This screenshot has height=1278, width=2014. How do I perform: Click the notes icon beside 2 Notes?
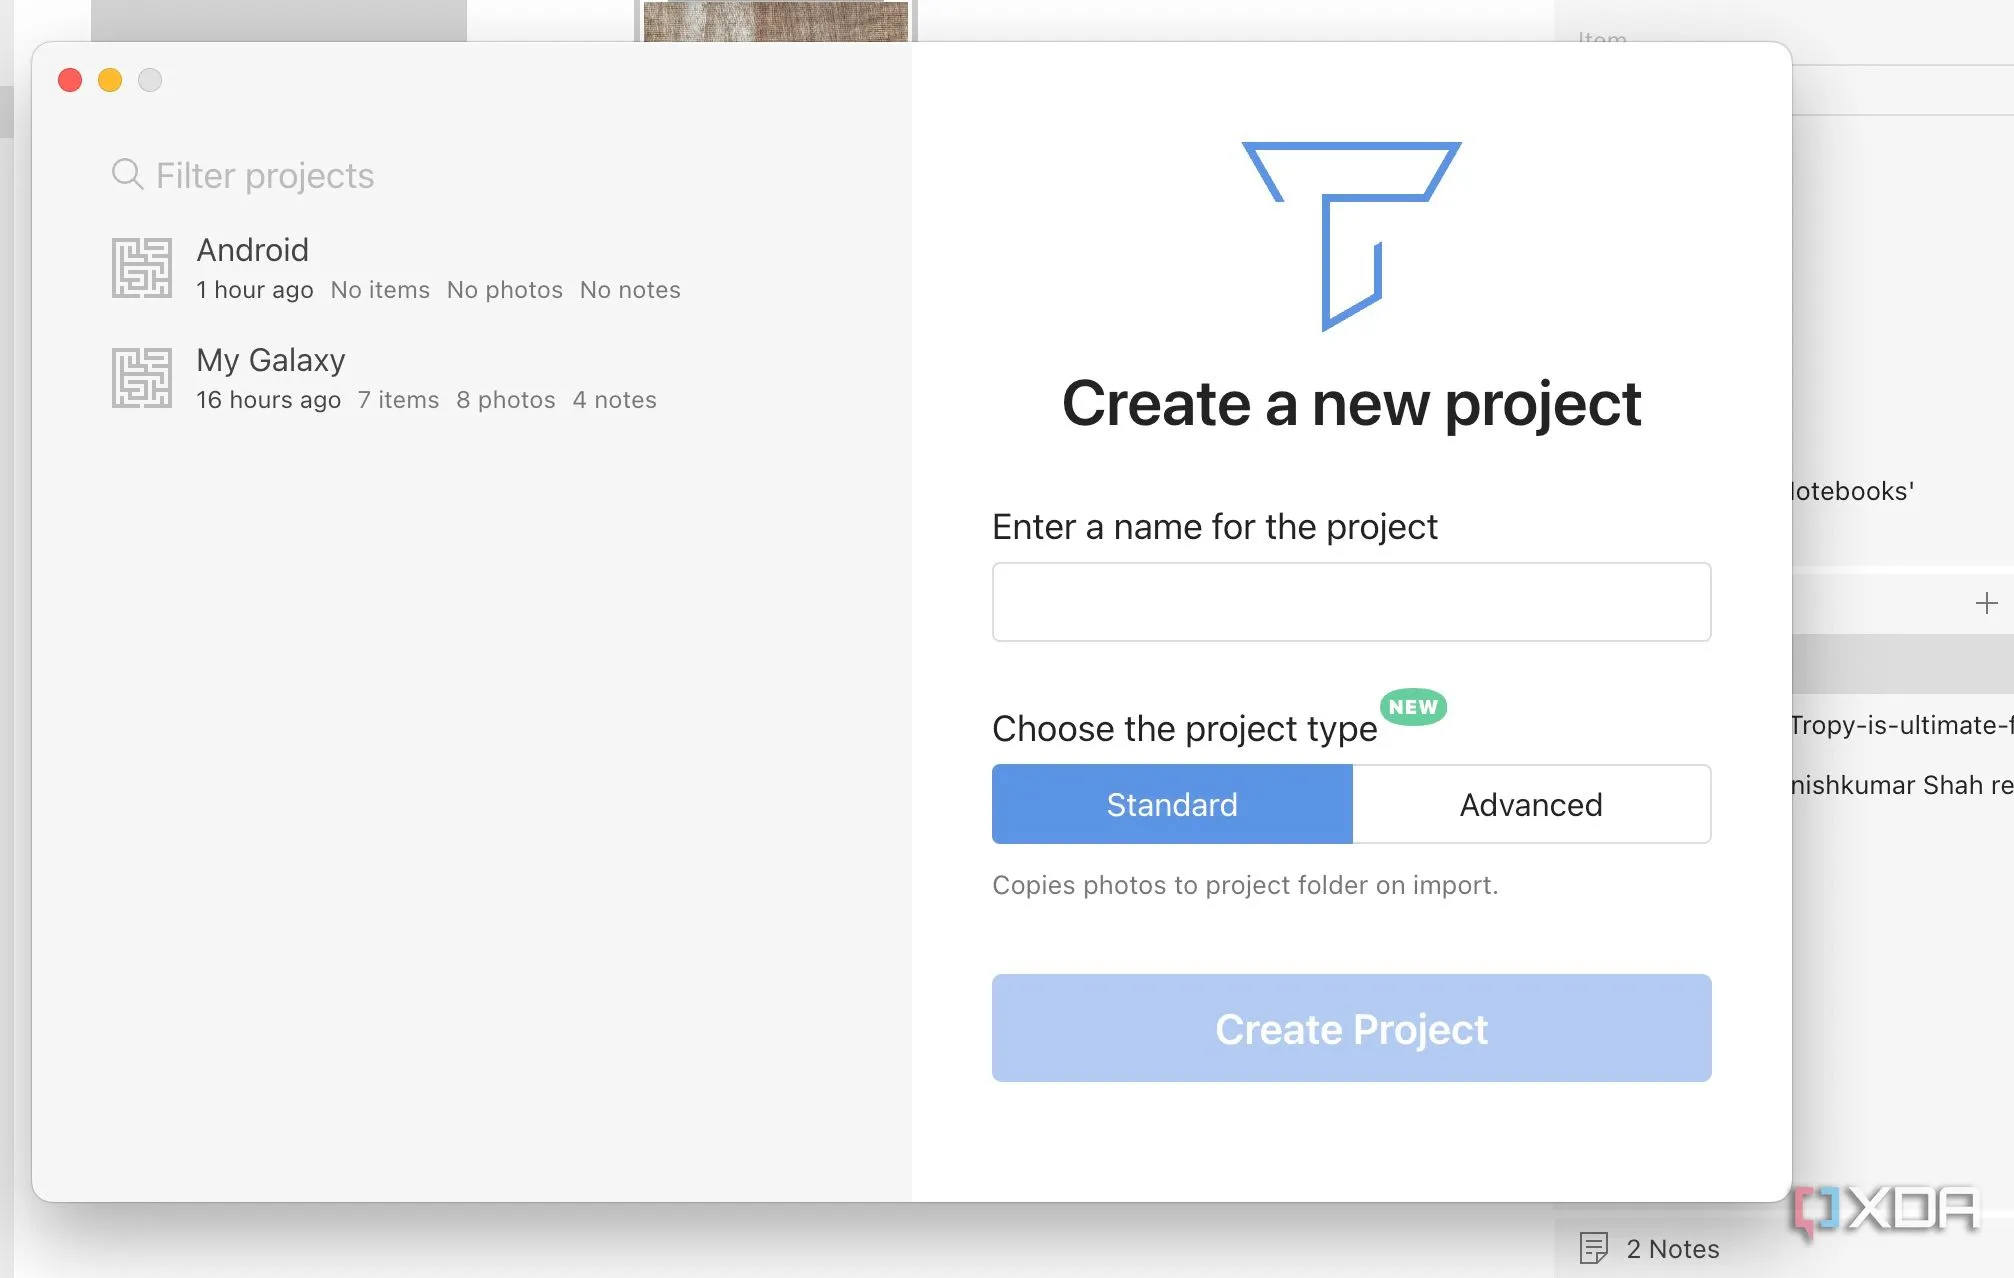click(x=1593, y=1248)
